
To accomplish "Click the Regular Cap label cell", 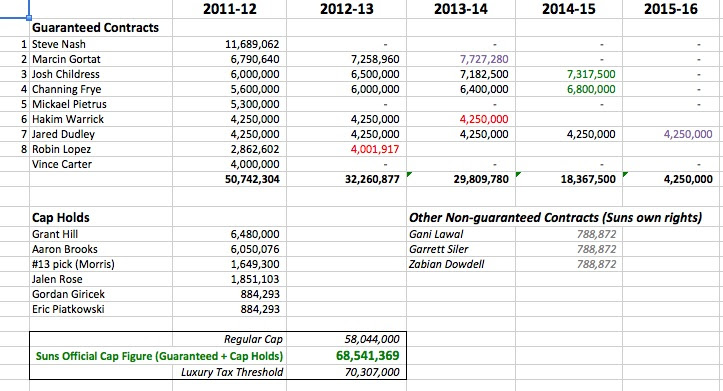I will click(229, 339).
